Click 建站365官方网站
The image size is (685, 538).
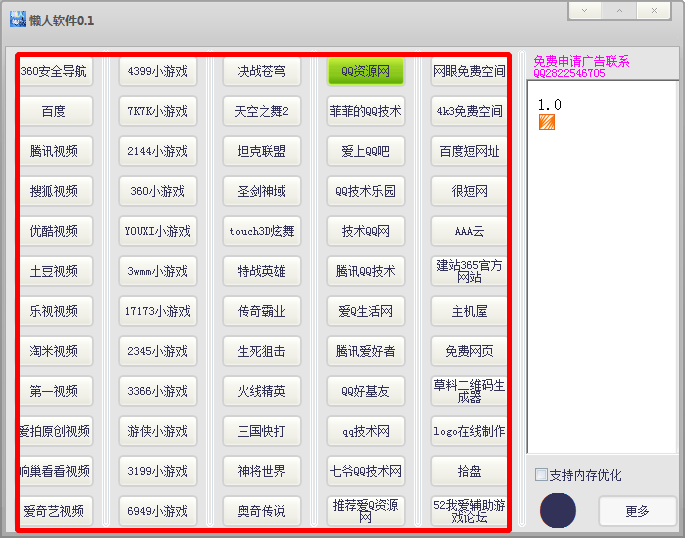469,271
